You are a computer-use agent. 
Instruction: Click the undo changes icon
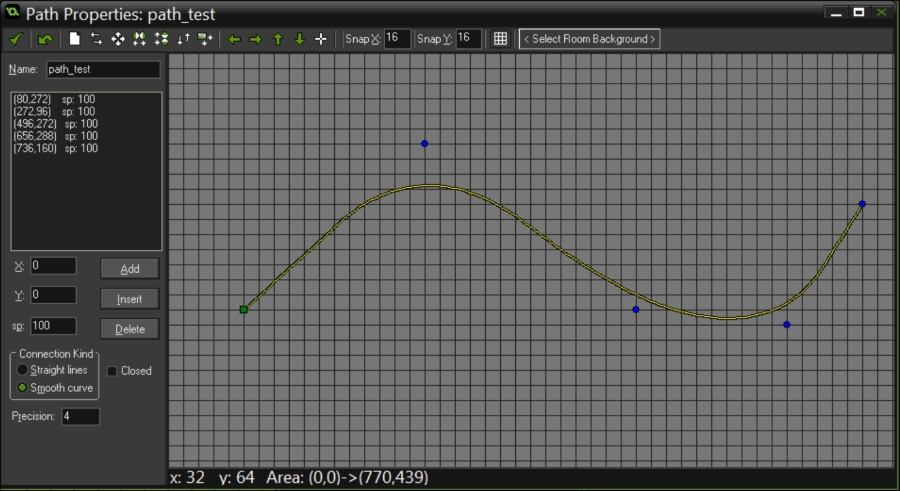(45, 39)
